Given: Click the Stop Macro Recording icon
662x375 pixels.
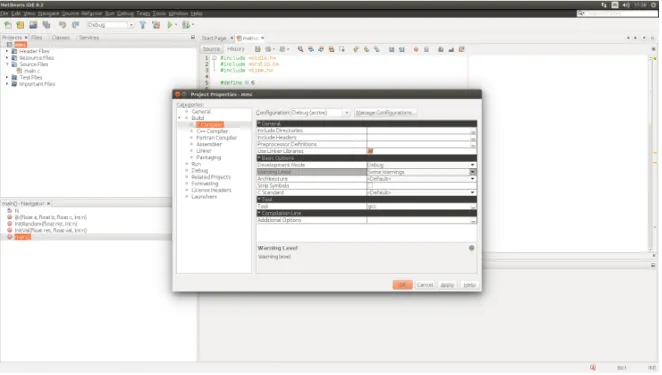Looking at the screenshot, I should [426, 49].
